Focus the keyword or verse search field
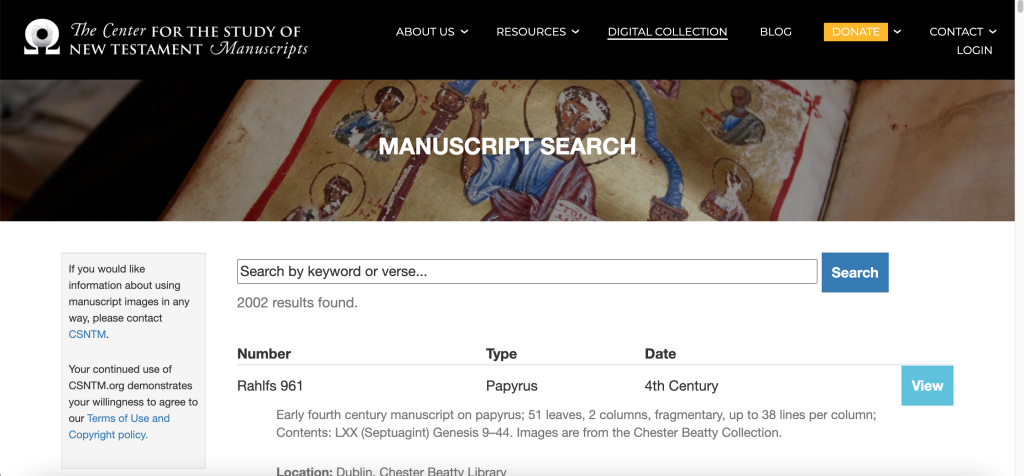 [x=527, y=272]
